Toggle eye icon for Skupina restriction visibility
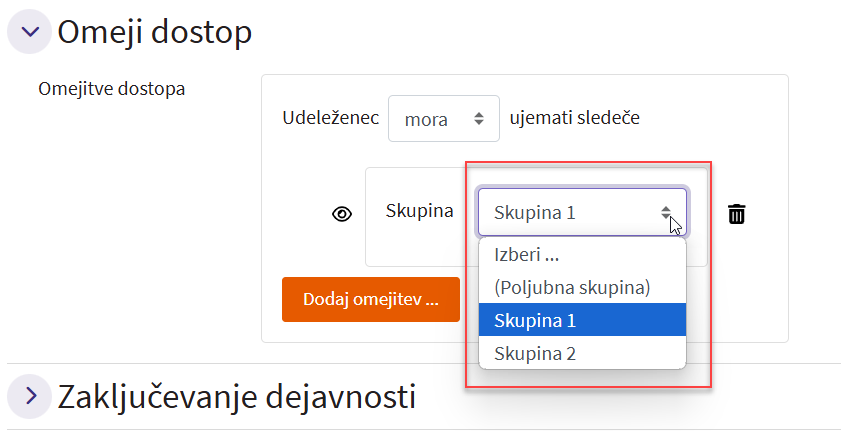This screenshot has width=841, height=431. (342, 214)
